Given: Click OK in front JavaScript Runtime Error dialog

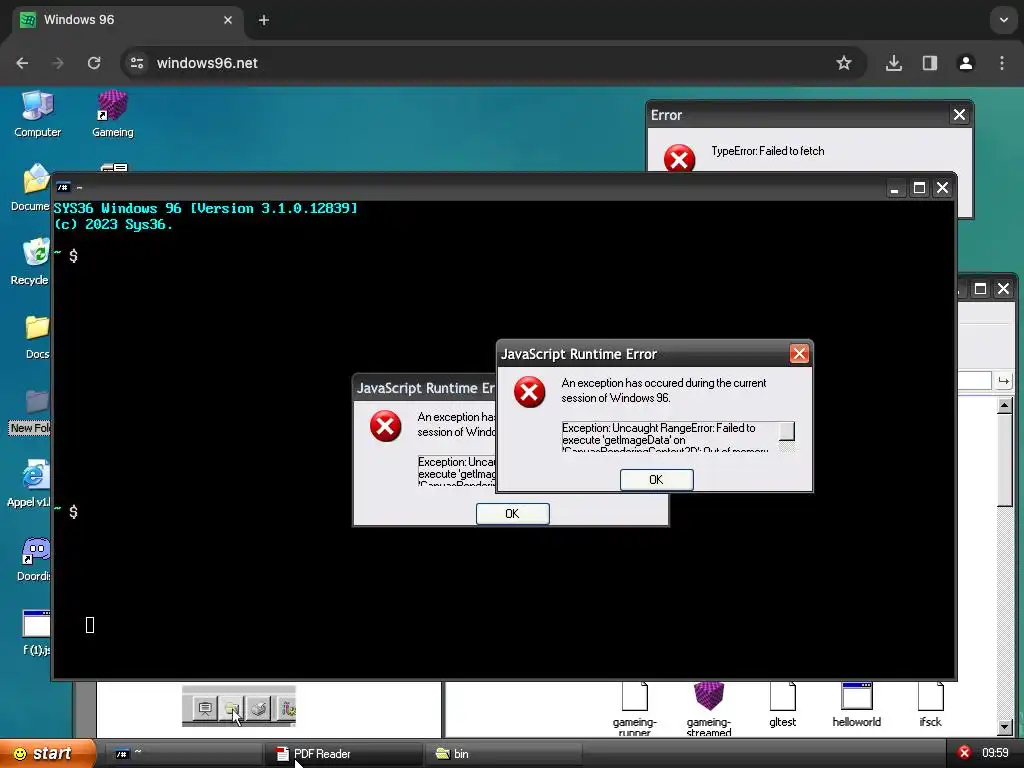Looking at the screenshot, I should click(x=656, y=480).
